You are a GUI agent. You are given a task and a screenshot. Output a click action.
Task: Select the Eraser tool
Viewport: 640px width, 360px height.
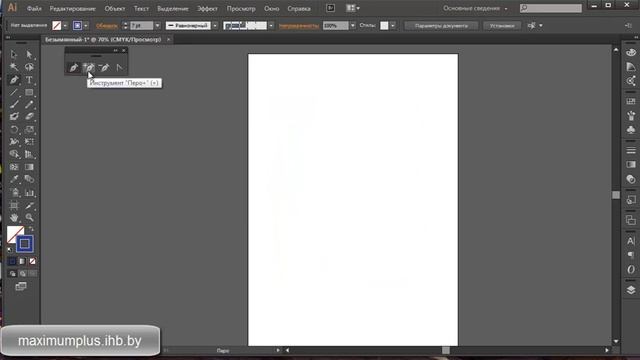click(29, 117)
